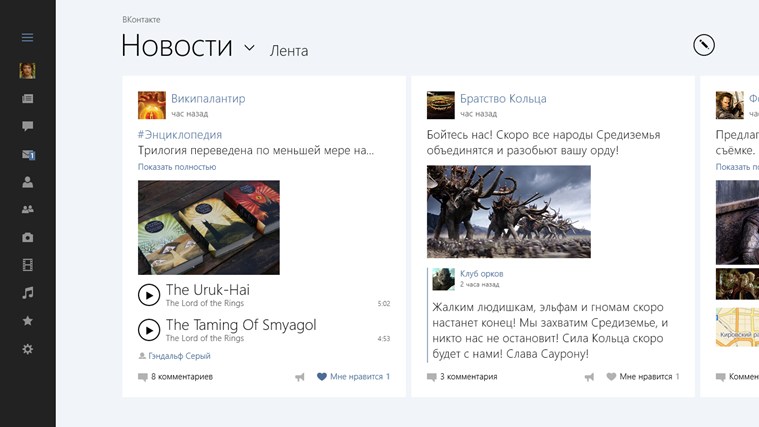Open the user profile avatar in sidebar
The width and height of the screenshot is (759, 427).
point(28,71)
